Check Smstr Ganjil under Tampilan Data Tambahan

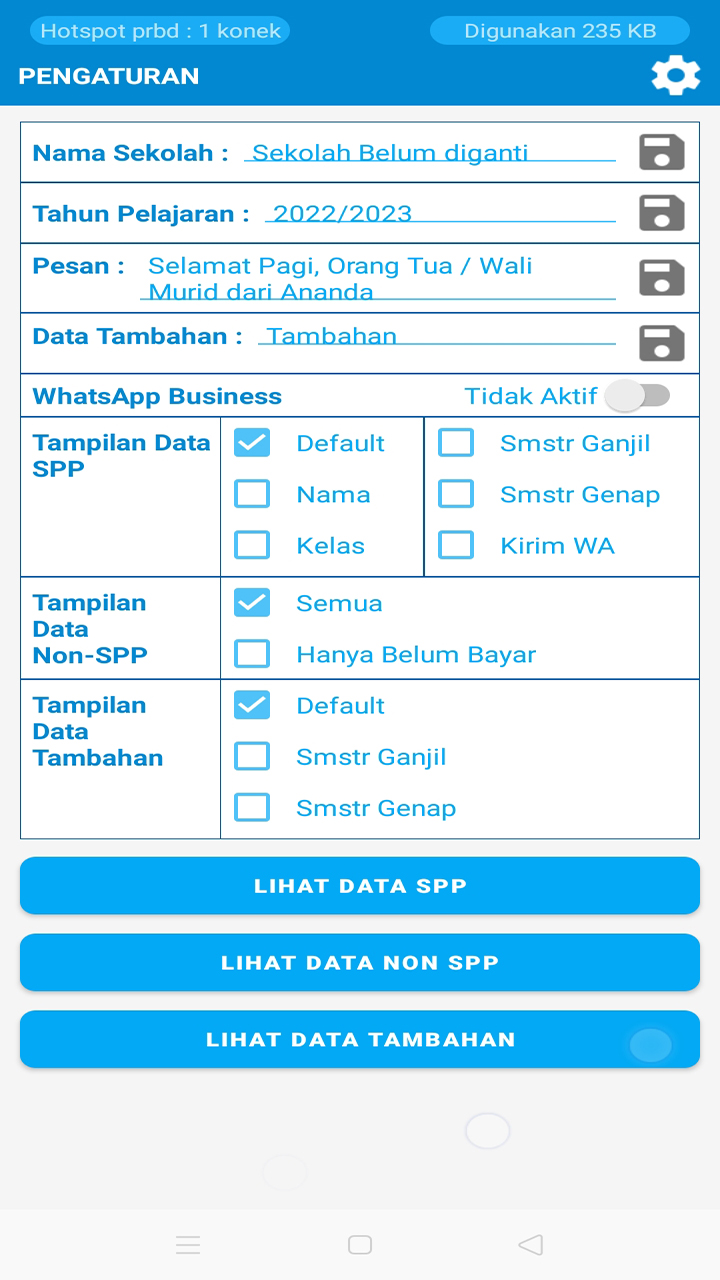[x=252, y=756]
